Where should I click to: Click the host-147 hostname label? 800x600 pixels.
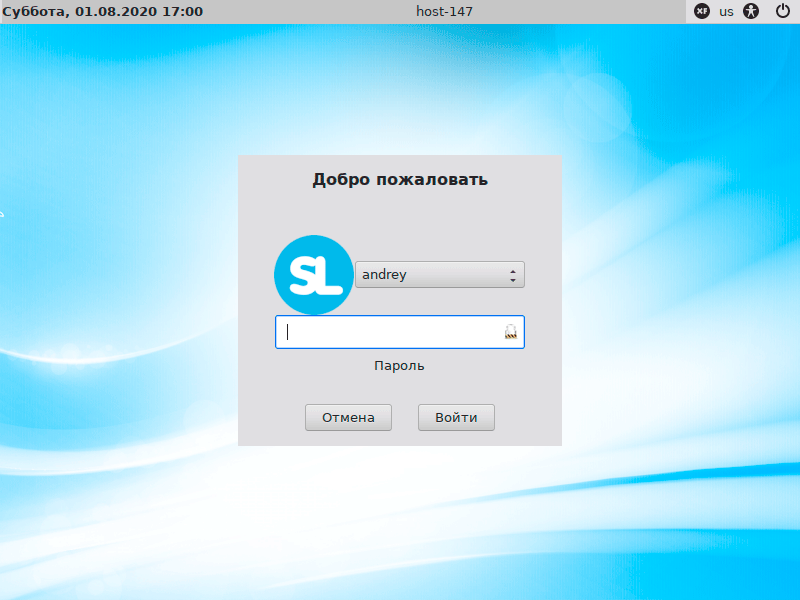click(x=444, y=12)
